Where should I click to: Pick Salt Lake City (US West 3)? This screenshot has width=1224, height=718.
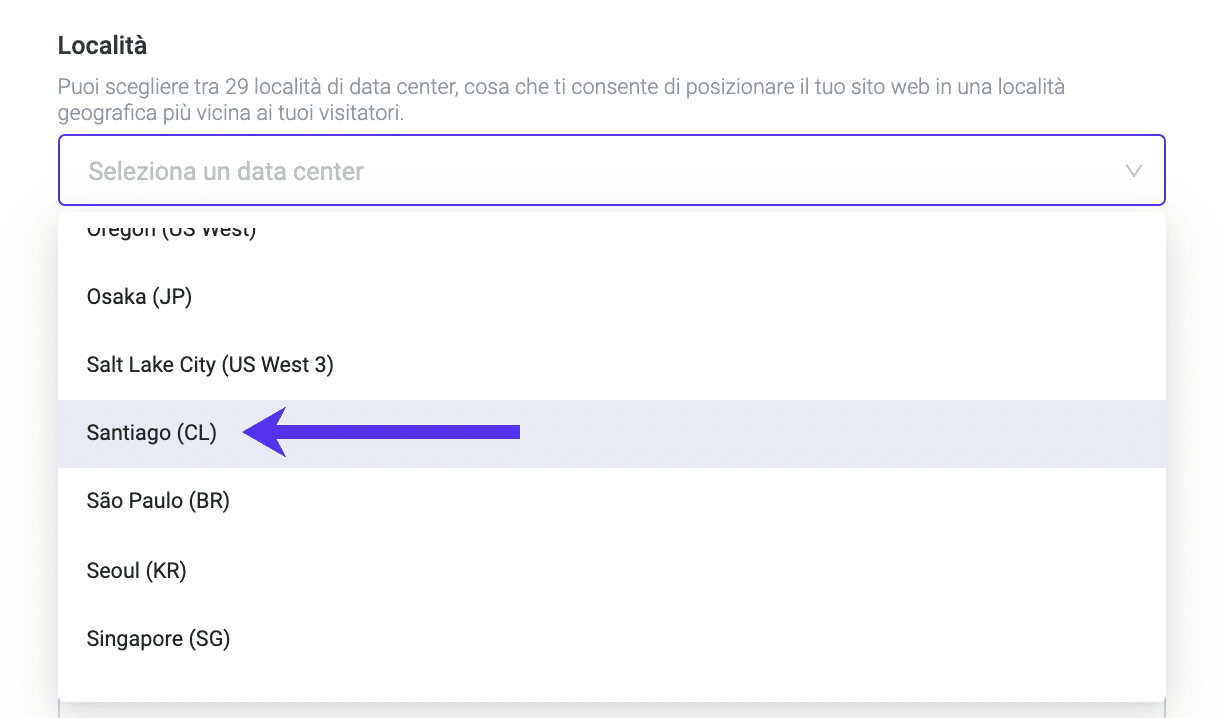pyautogui.click(x=210, y=365)
